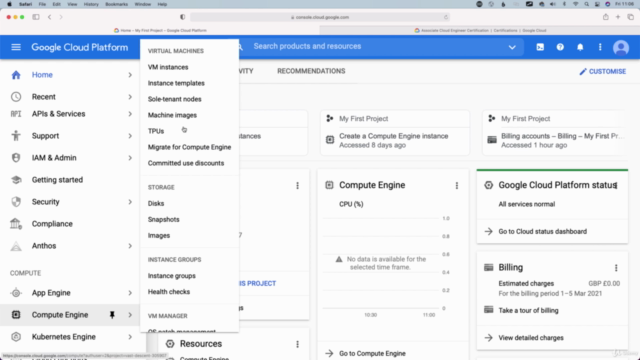
Task: Expand the Support submenu chevron
Action: [130, 136]
